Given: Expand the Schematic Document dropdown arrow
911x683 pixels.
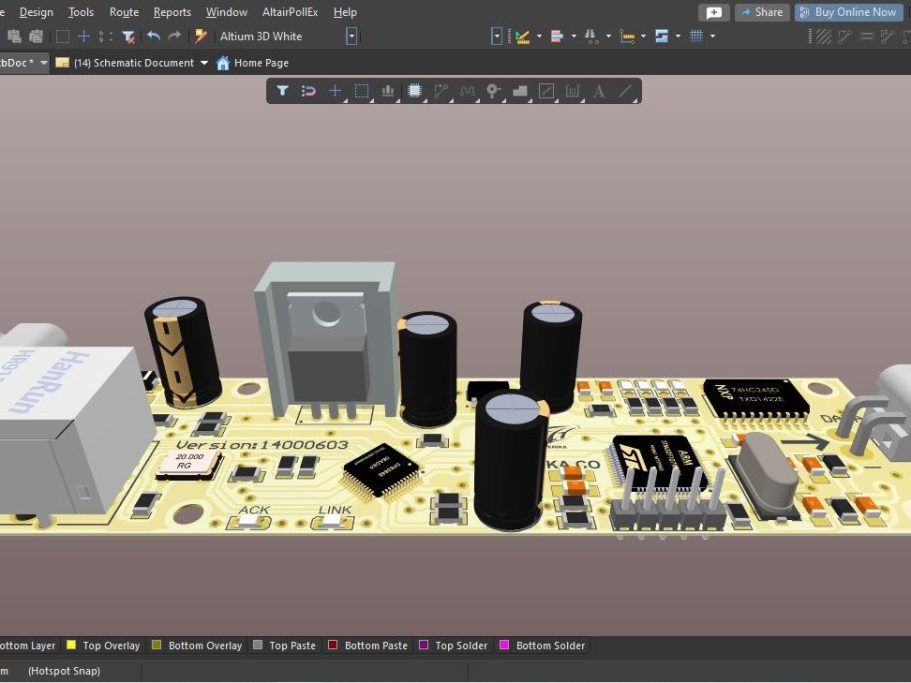Looking at the screenshot, I should click(204, 63).
